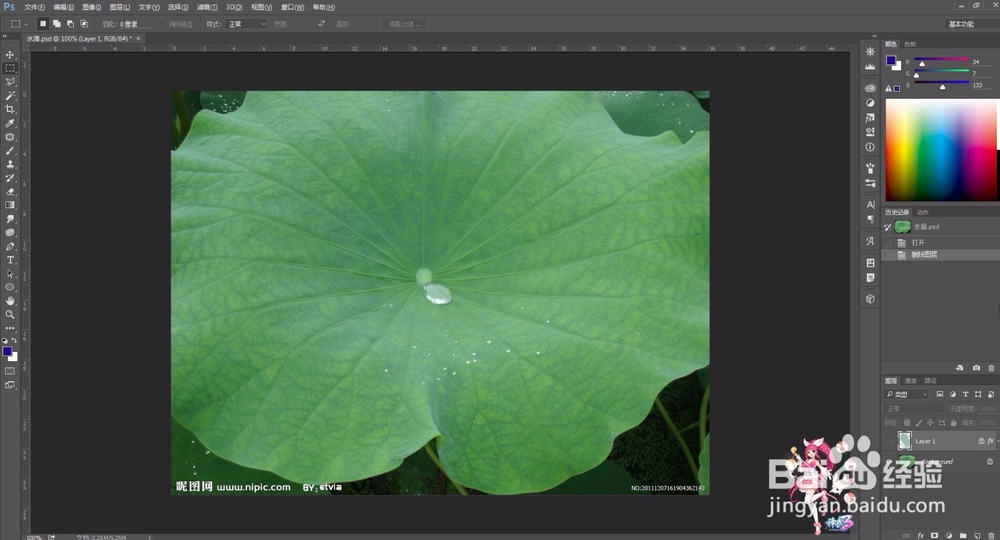Select the Magic Wand tool
1000x540 pixels.
[10, 96]
